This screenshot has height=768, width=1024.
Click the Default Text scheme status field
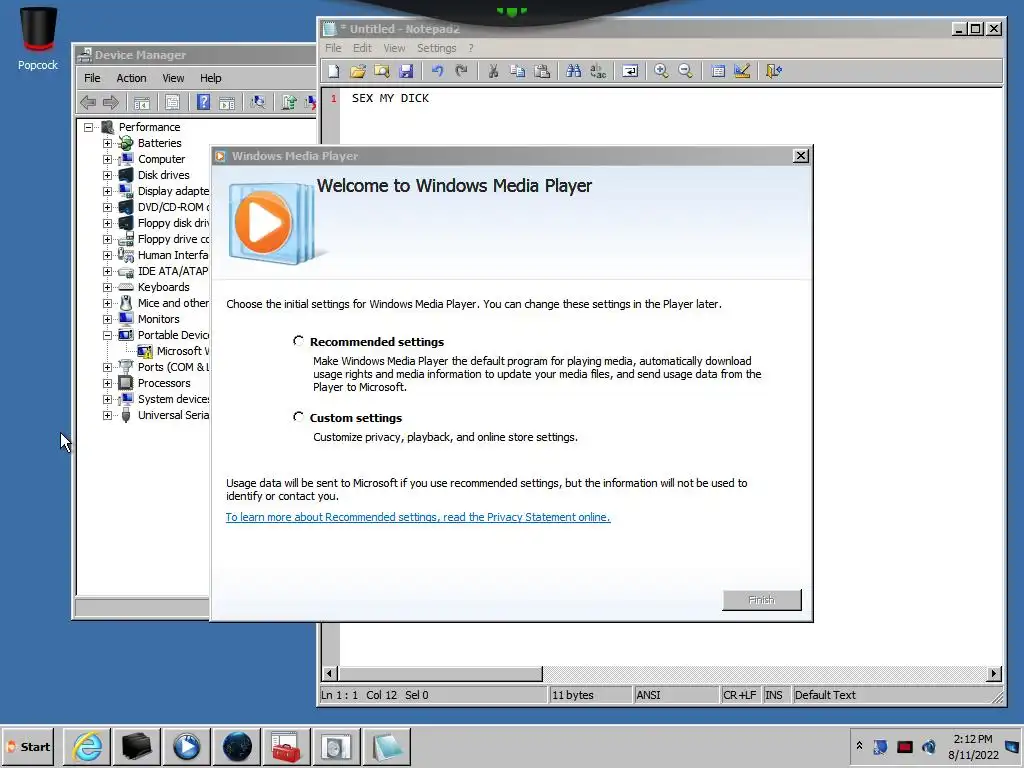tap(891, 695)
